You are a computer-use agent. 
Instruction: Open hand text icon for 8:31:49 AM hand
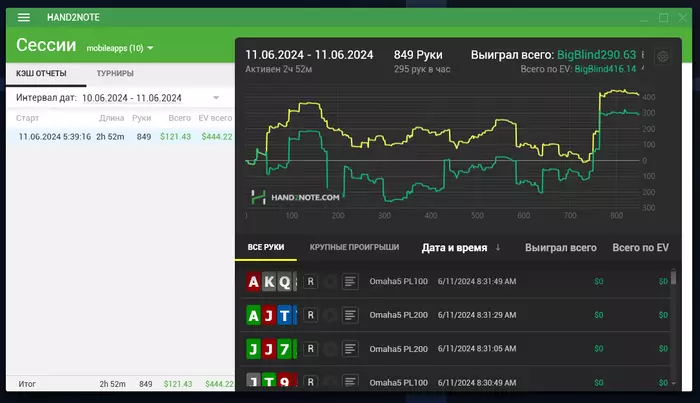350,282
